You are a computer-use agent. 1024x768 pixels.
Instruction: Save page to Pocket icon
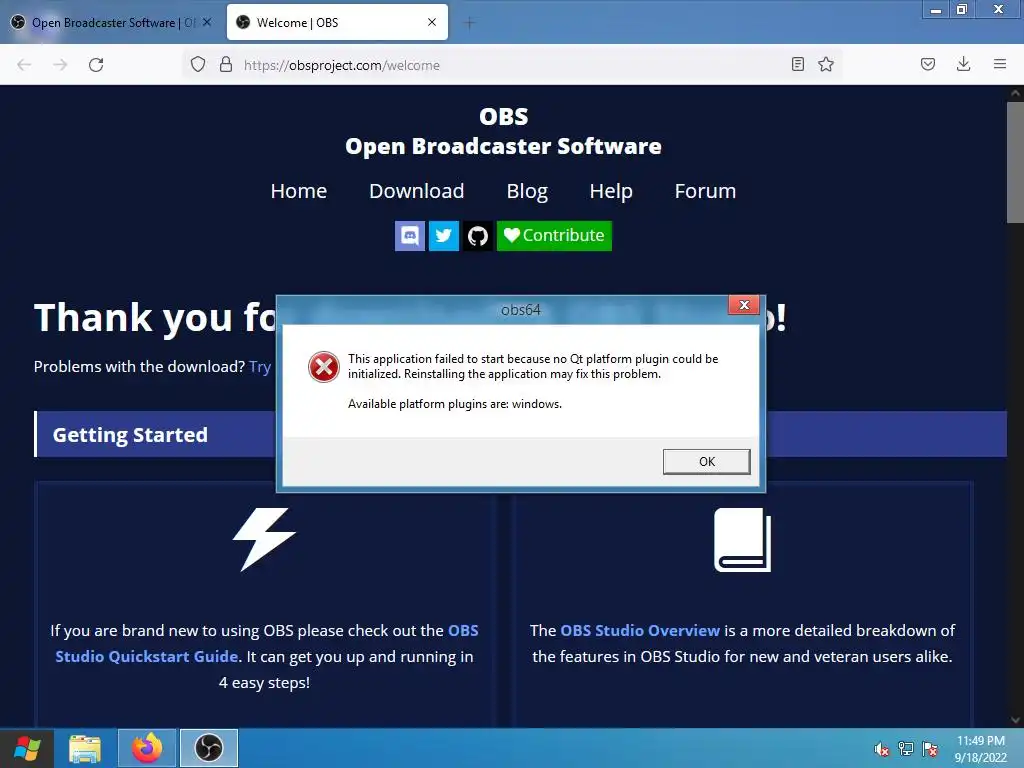(928, 64)
